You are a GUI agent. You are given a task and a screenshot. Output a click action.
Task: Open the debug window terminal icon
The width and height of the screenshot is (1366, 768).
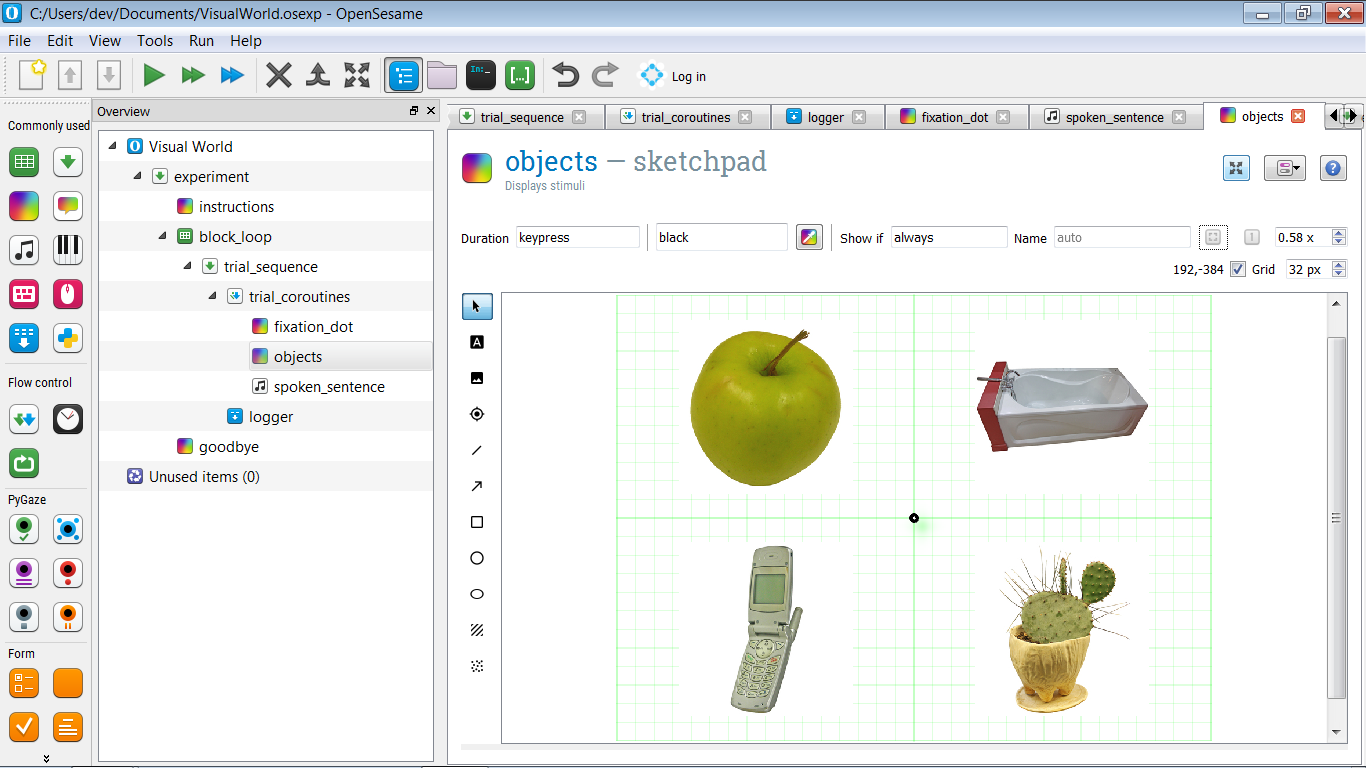pos(481,75)
